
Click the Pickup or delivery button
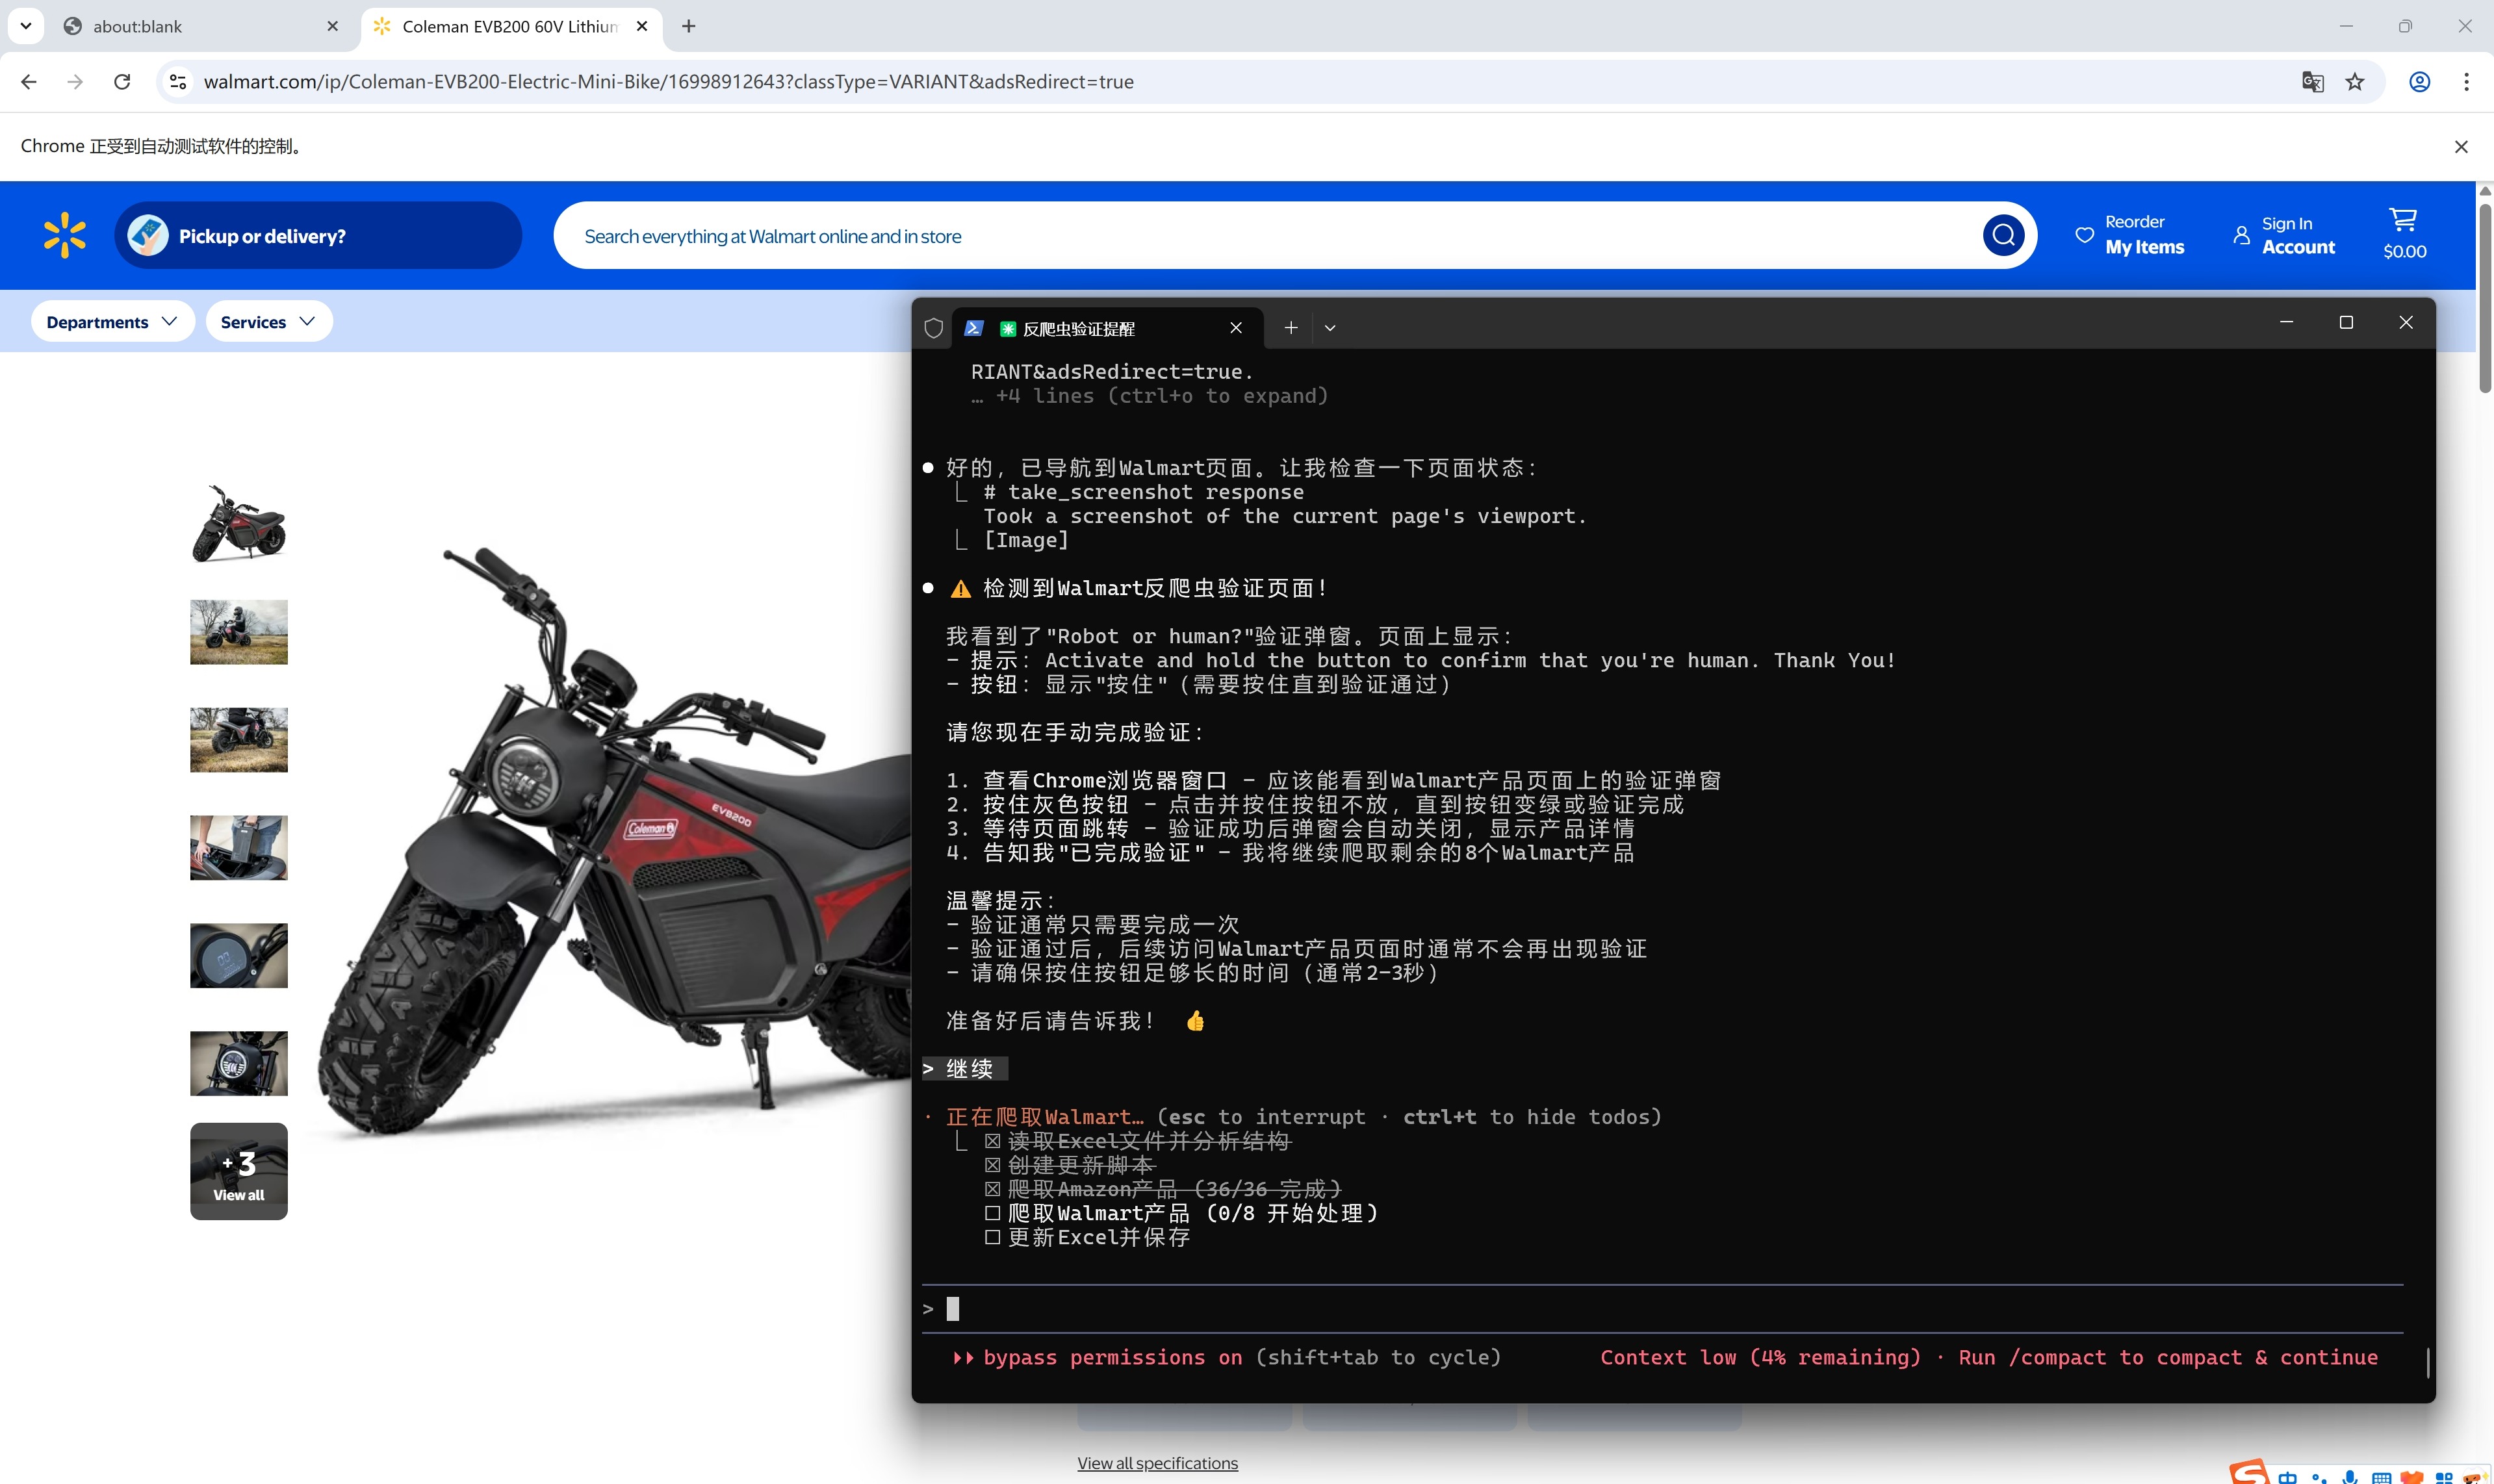click(318, 235)
